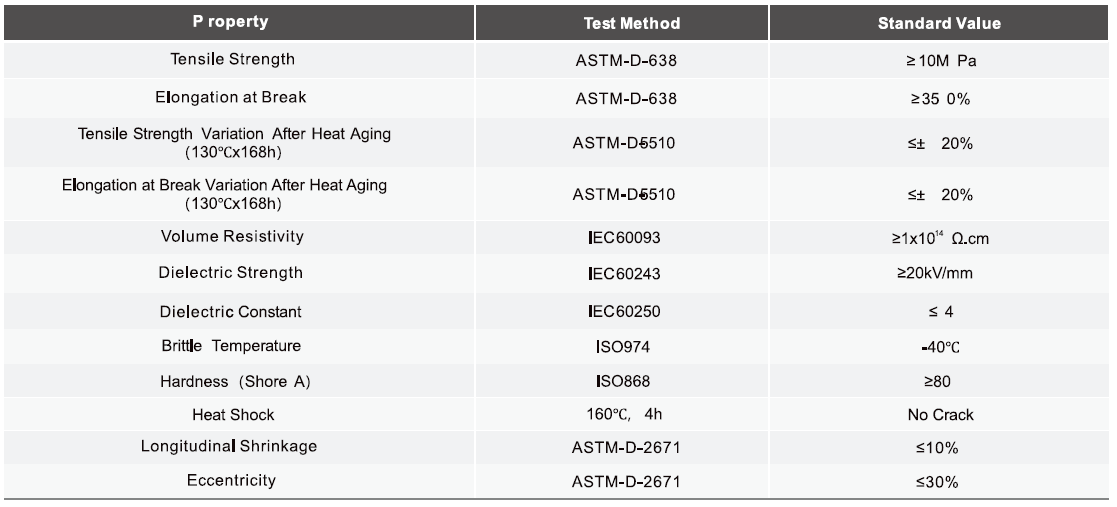Click the Eccentricity property cell
Image resolution: width=1117 pixels, height=507 pixels.
pyautogui.click(x=232, y=481)
